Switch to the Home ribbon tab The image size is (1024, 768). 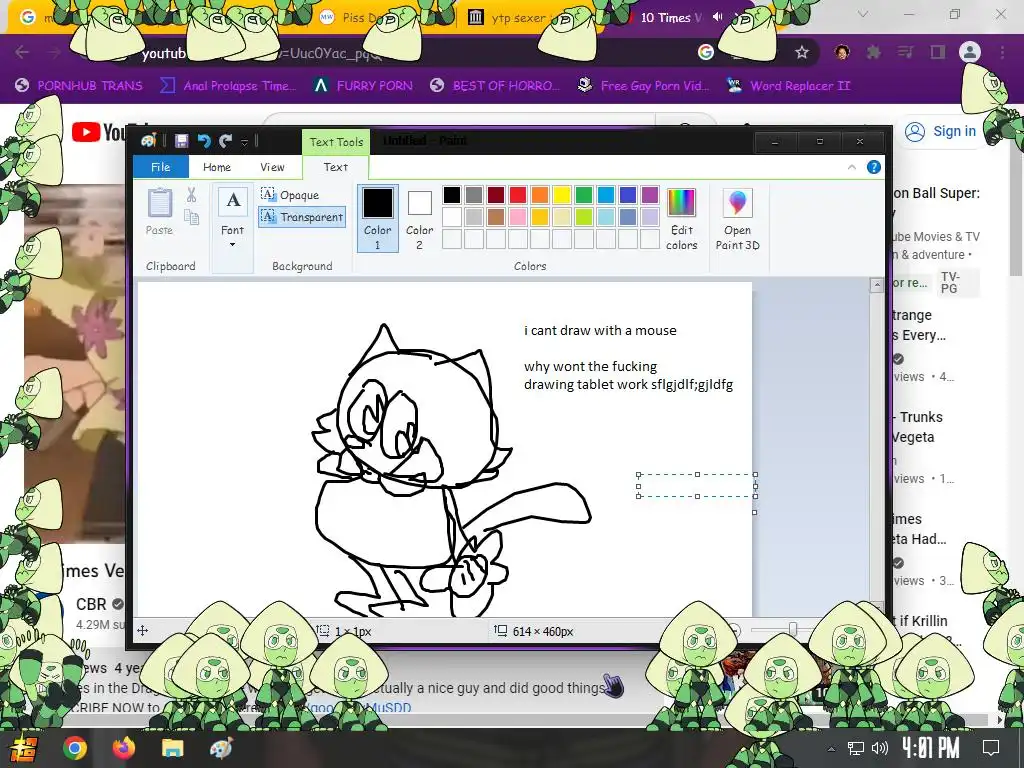pos(217,167)
